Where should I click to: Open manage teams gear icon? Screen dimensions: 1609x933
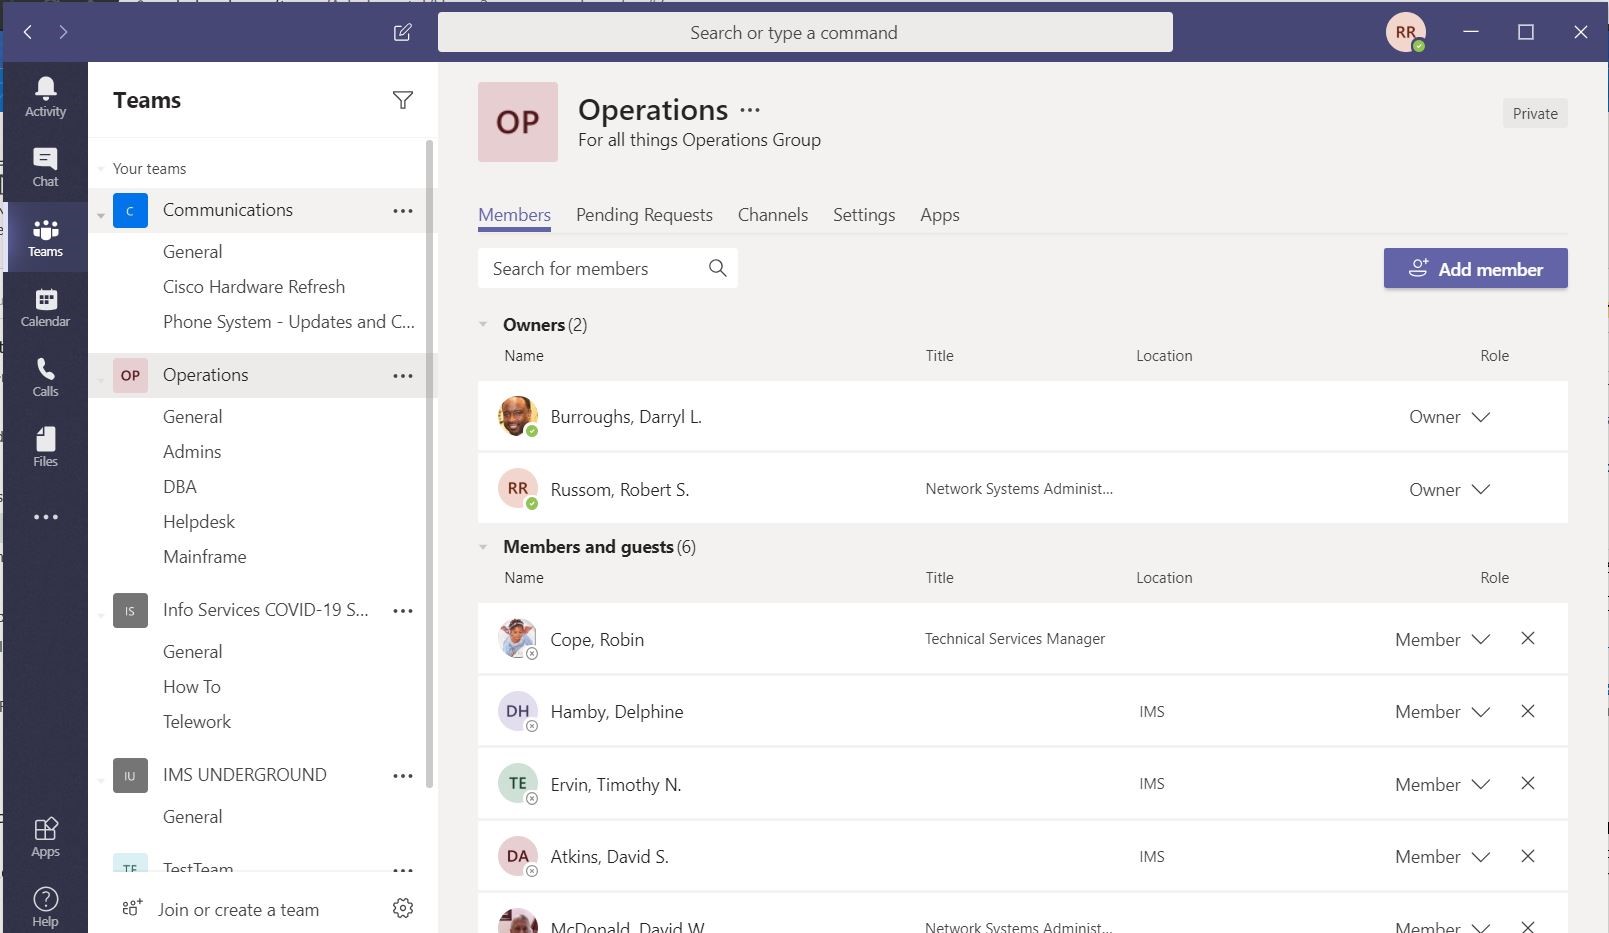coord(402,908)
